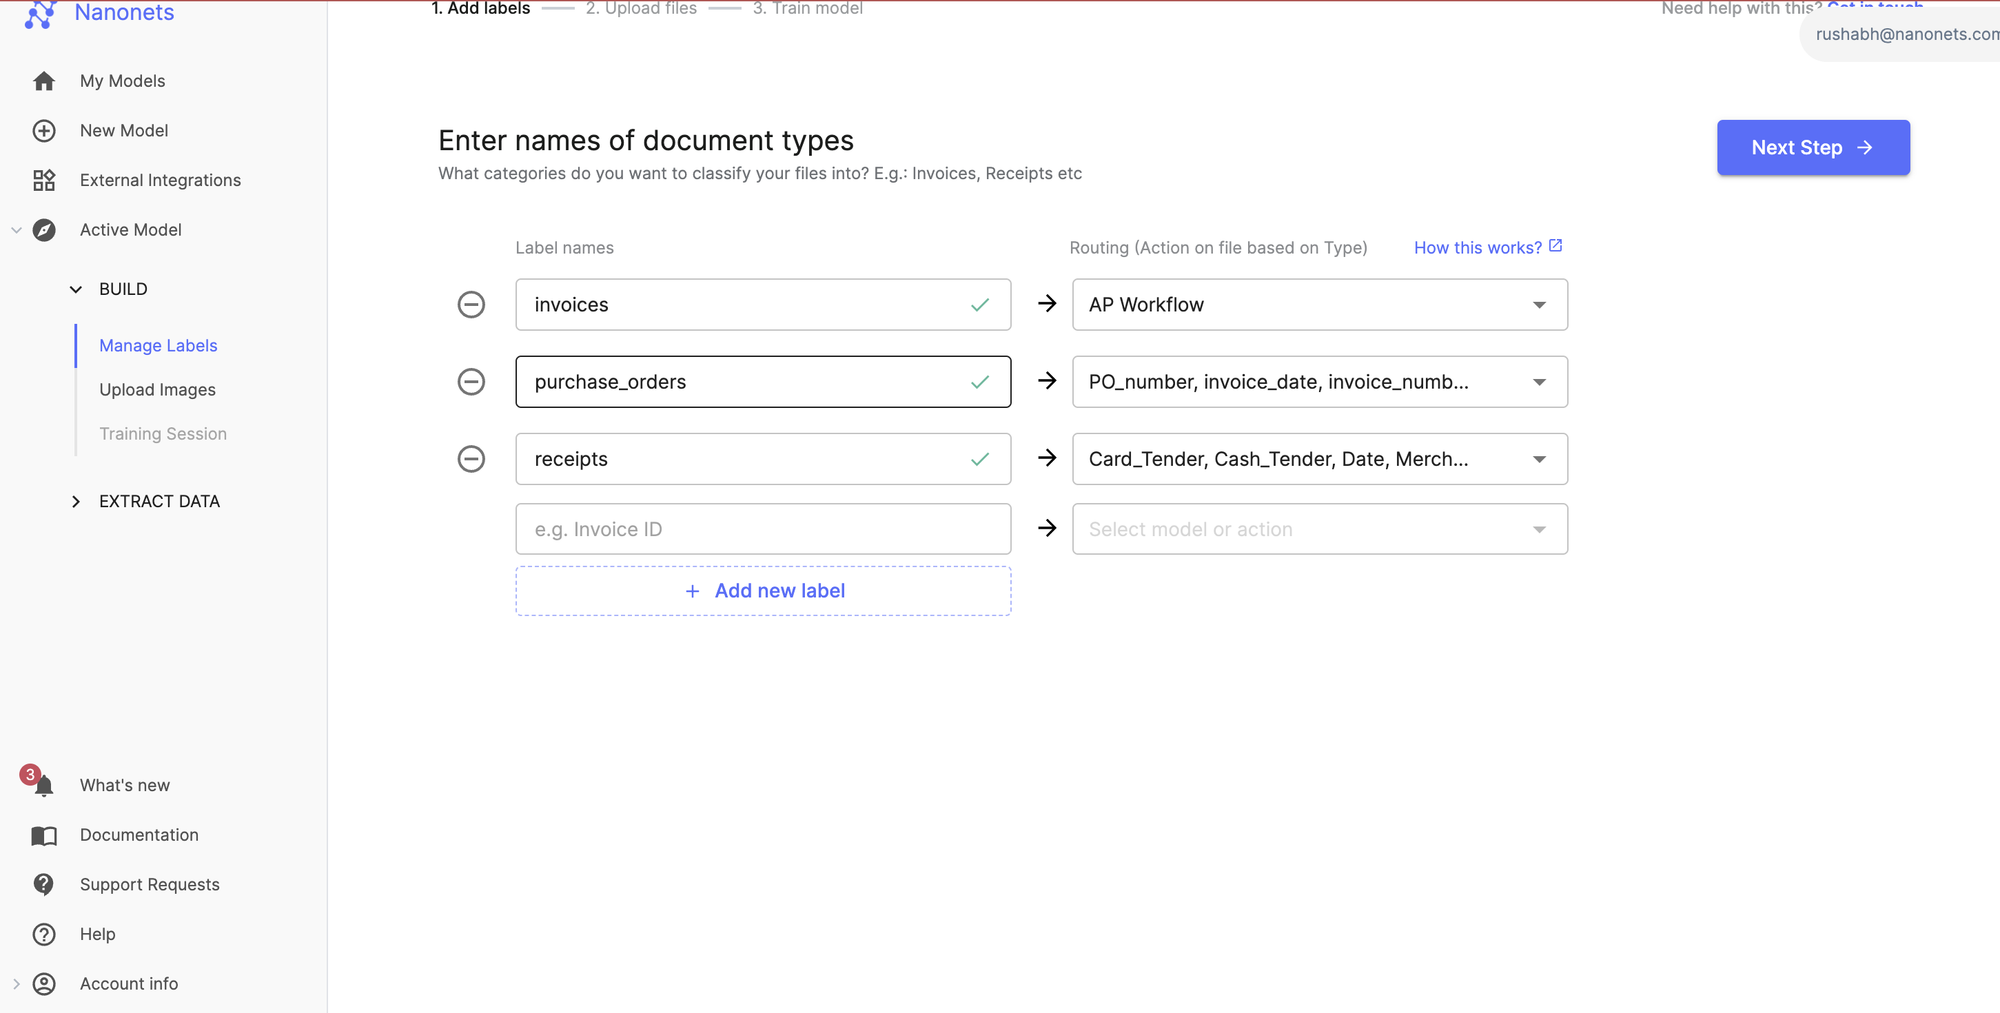Remove the invoices label
The height and width of the screenshot is (1013, 2000).
[x=471, y=304]
